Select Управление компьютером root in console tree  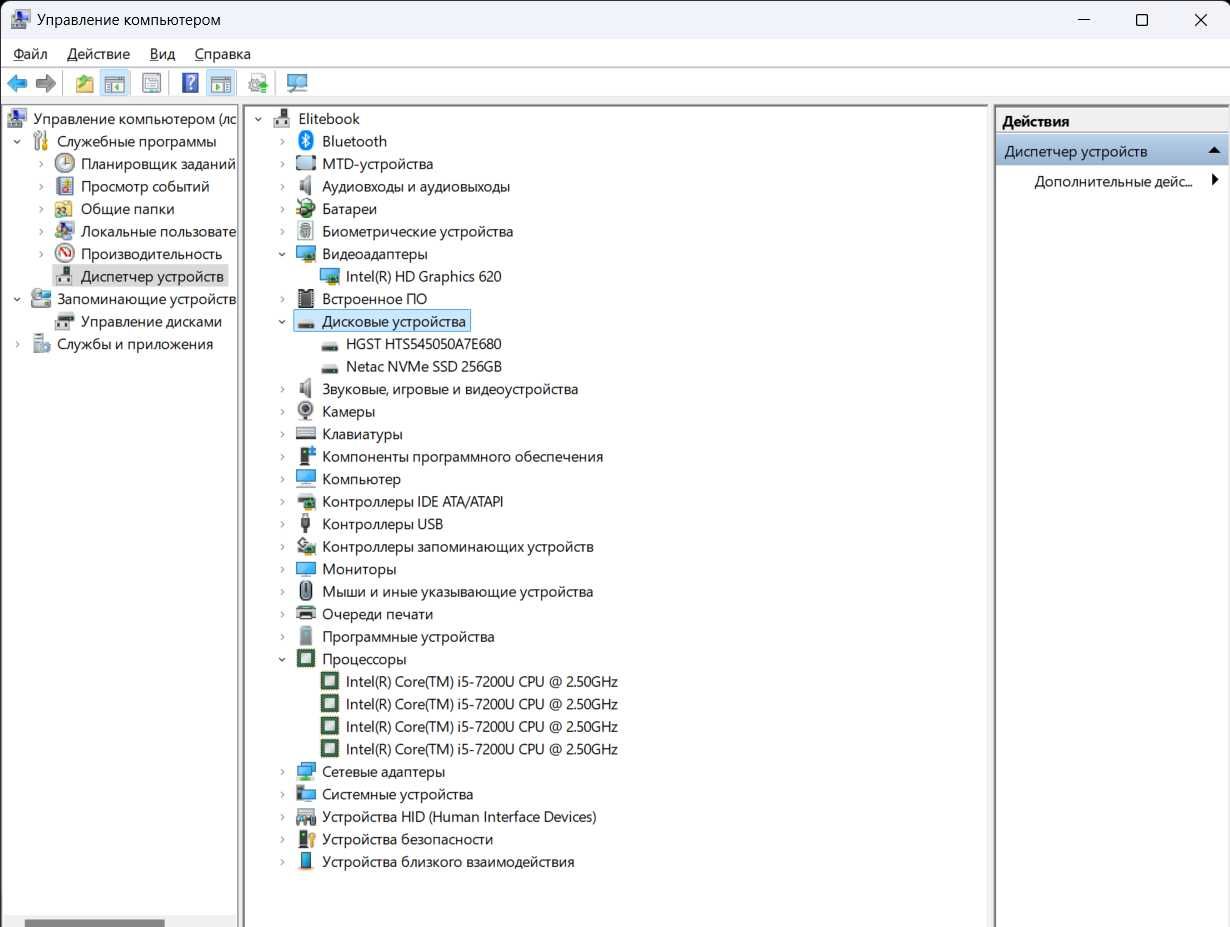pyautogui.click(x=134, y=119)
